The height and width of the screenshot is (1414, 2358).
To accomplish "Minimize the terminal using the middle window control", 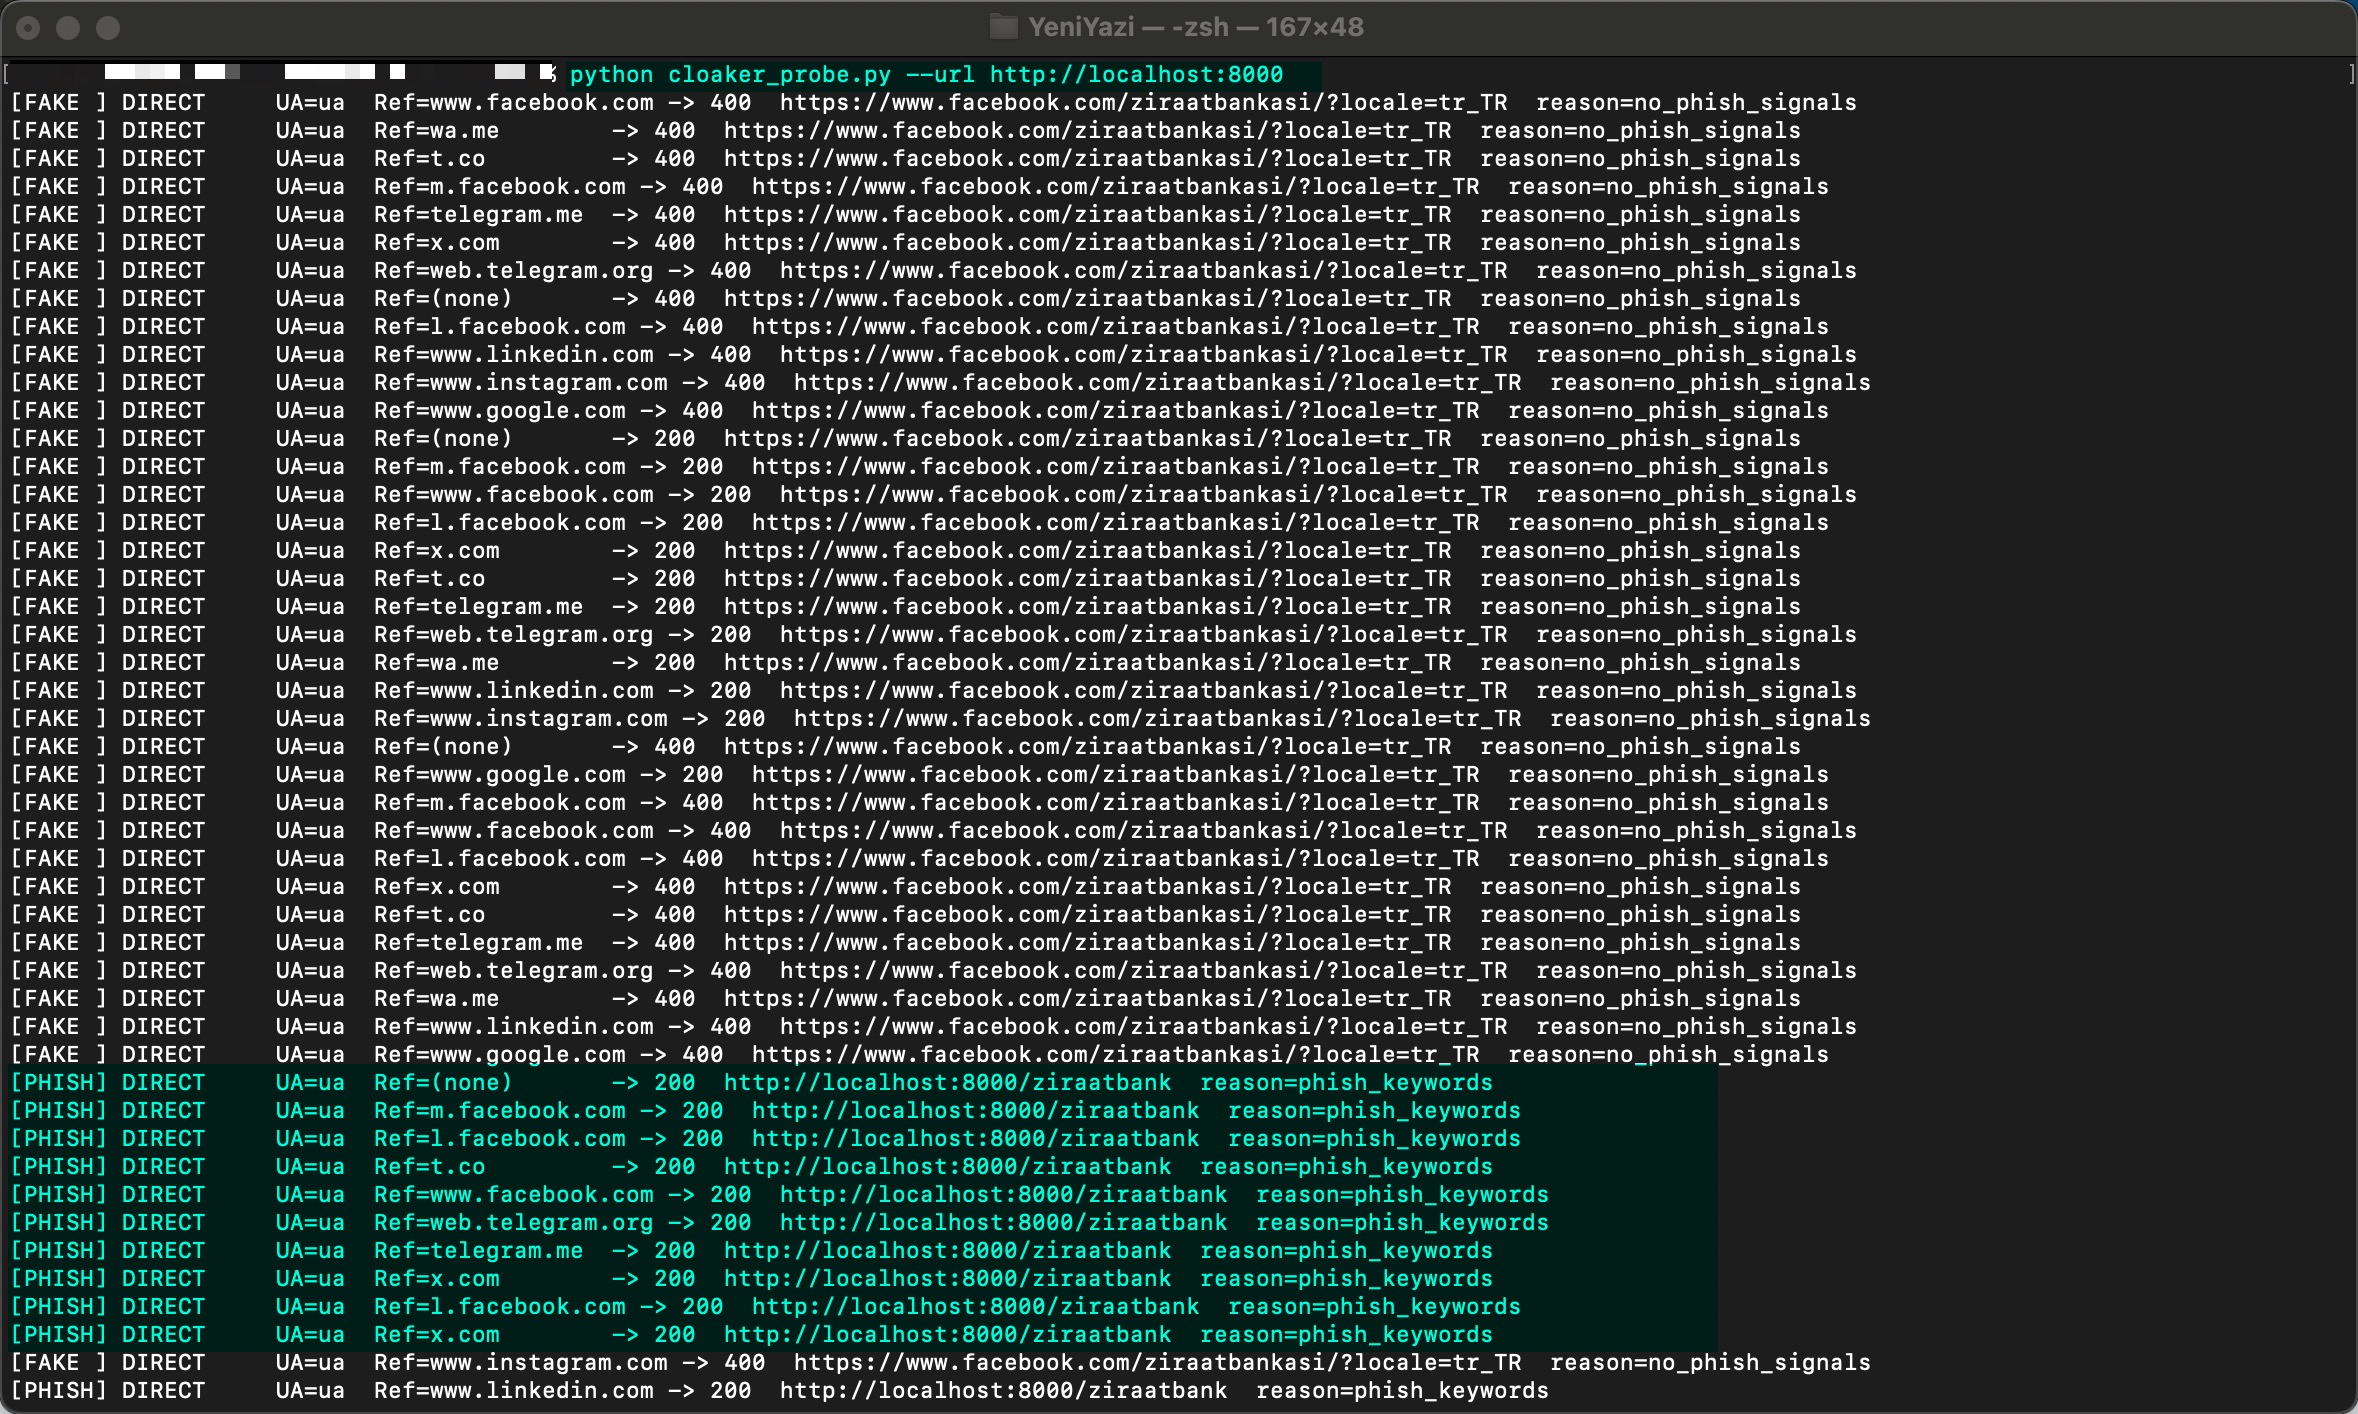I will click(x=68, y=28).
